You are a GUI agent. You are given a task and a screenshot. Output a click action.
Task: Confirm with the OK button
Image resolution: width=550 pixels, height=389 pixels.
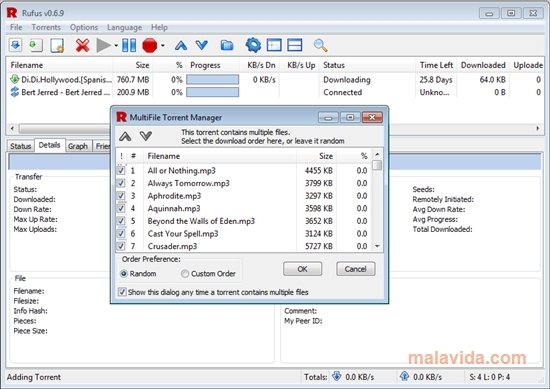pos(302,269)
